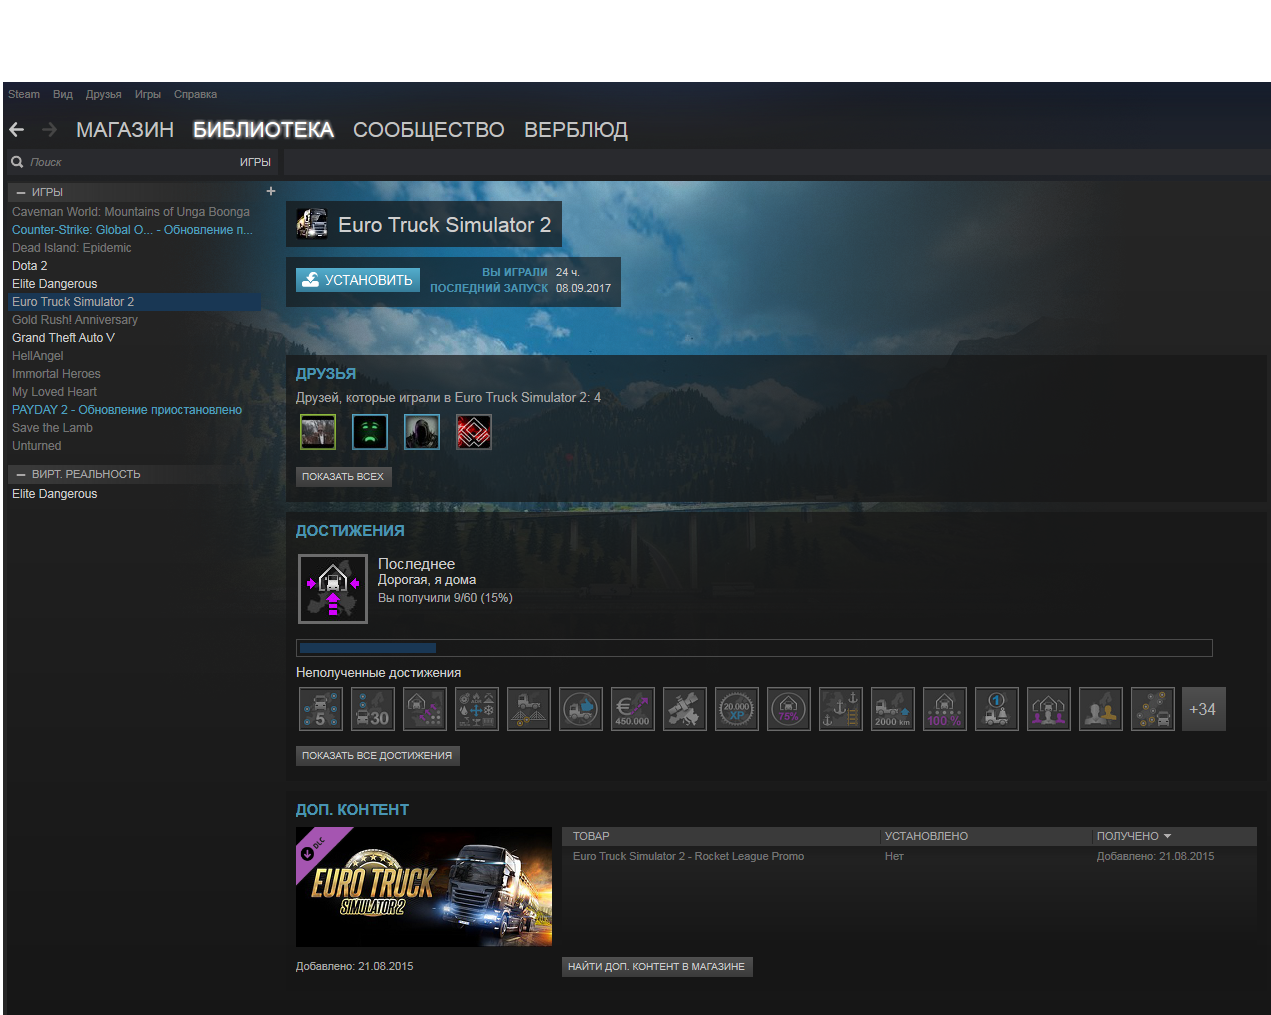Click the achievements progress bar
This screenshot has width=1271, height=1015.
click(x=754, y=648)
